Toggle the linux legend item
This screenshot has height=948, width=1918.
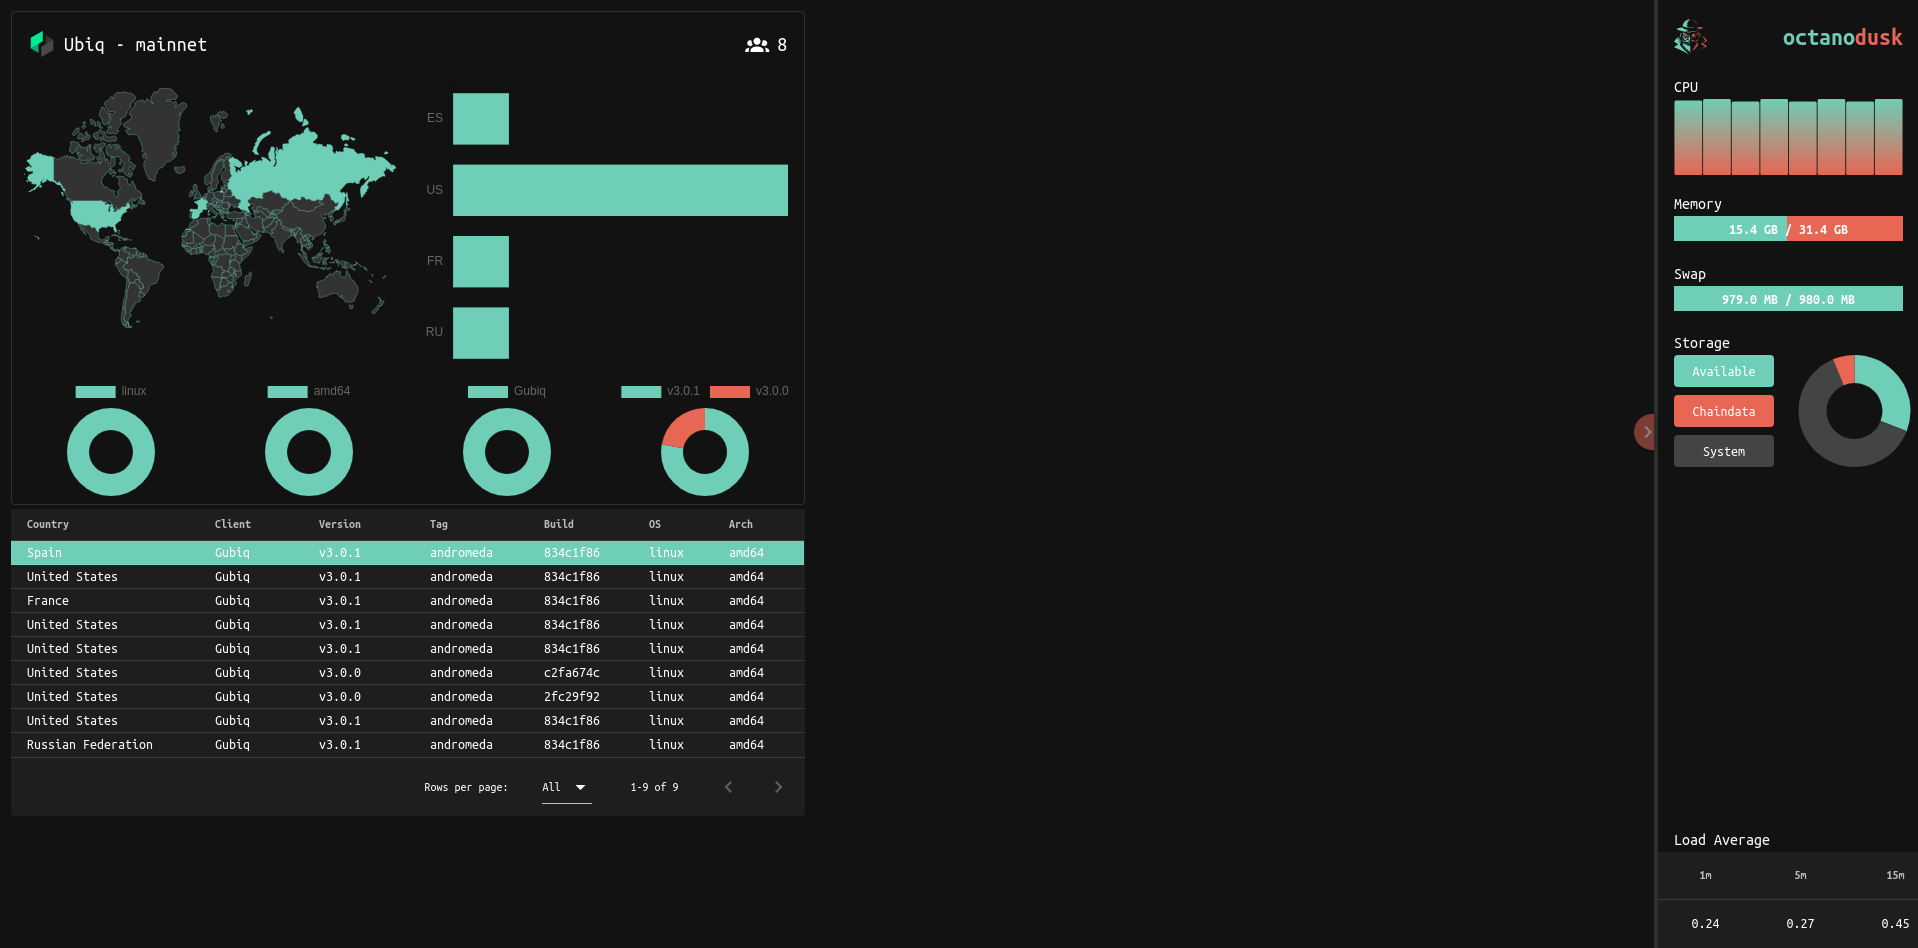[x=111, y=391]
